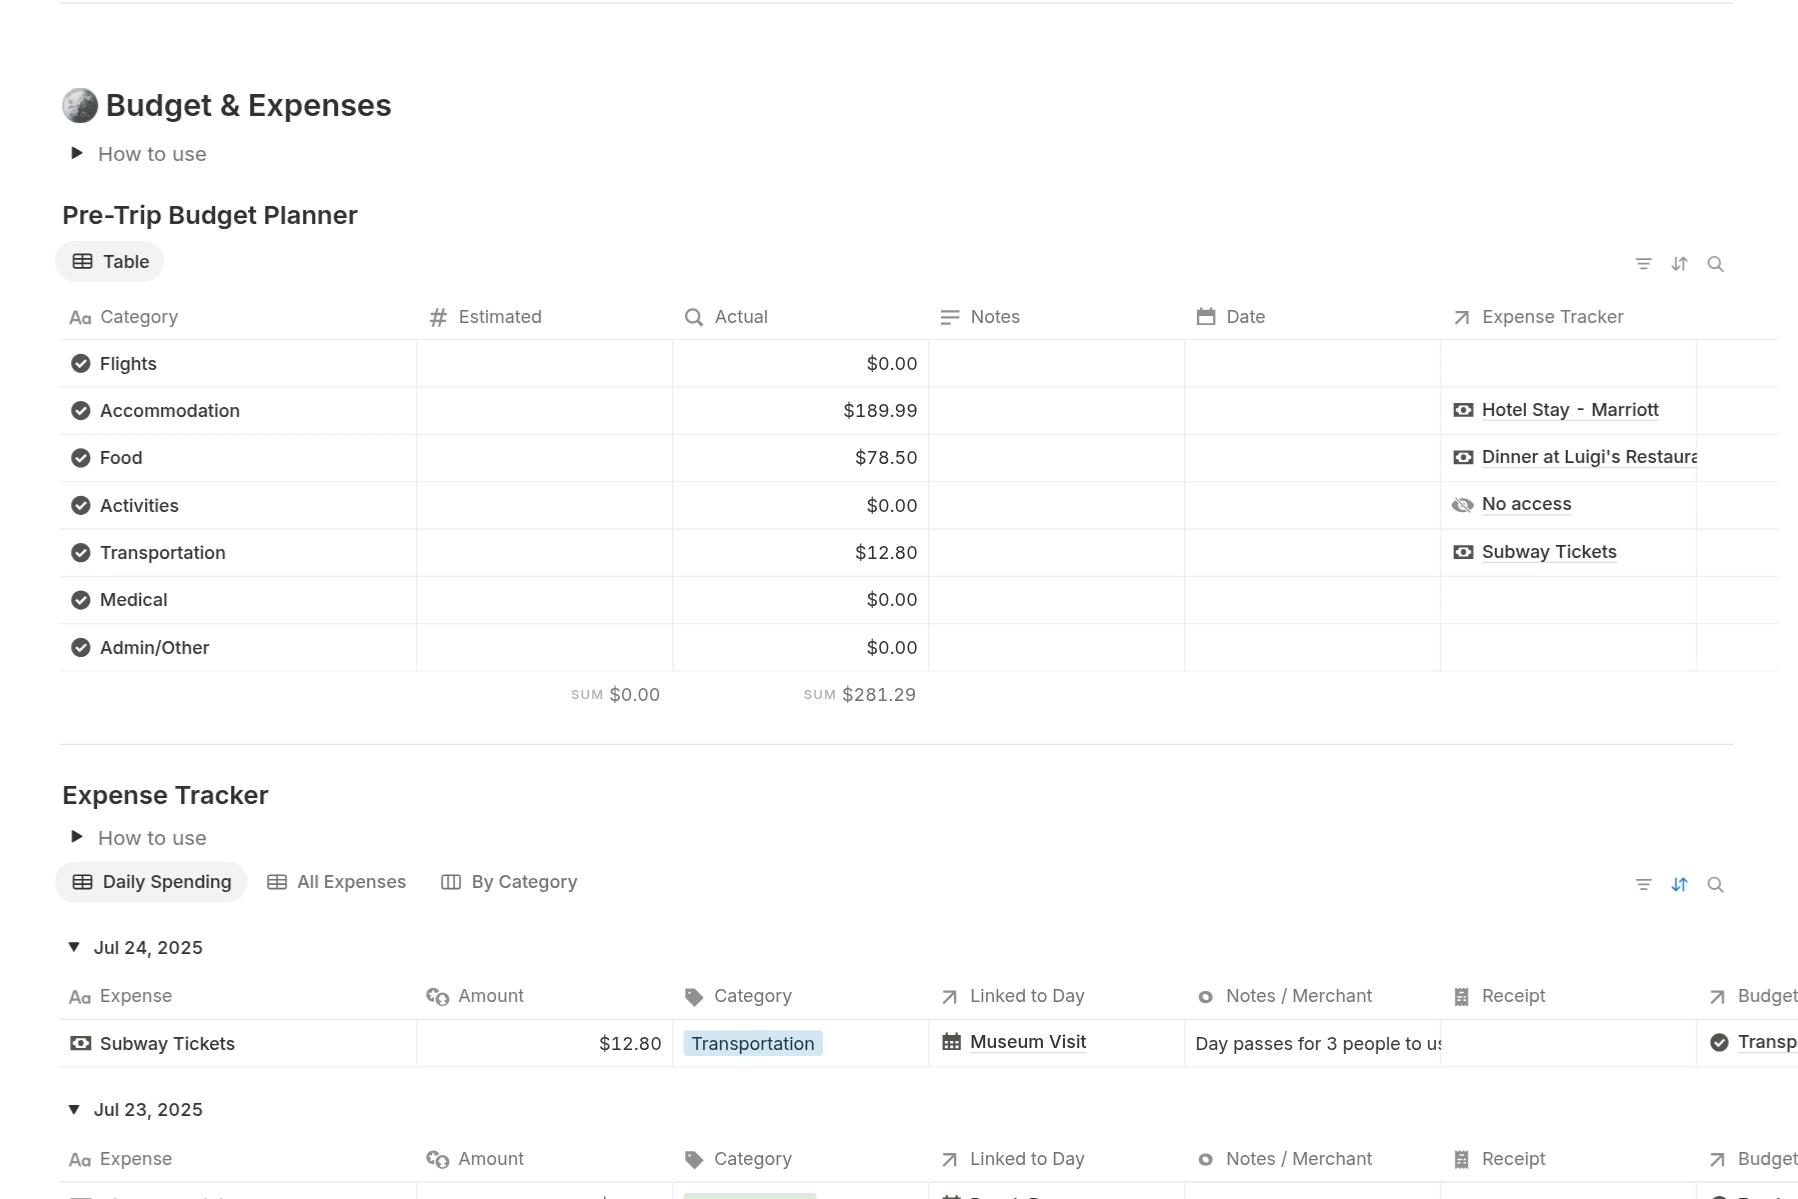Click the Estimated cell for Accommodation
This screenshot has height=1199, width=1798.
(544, 411)
